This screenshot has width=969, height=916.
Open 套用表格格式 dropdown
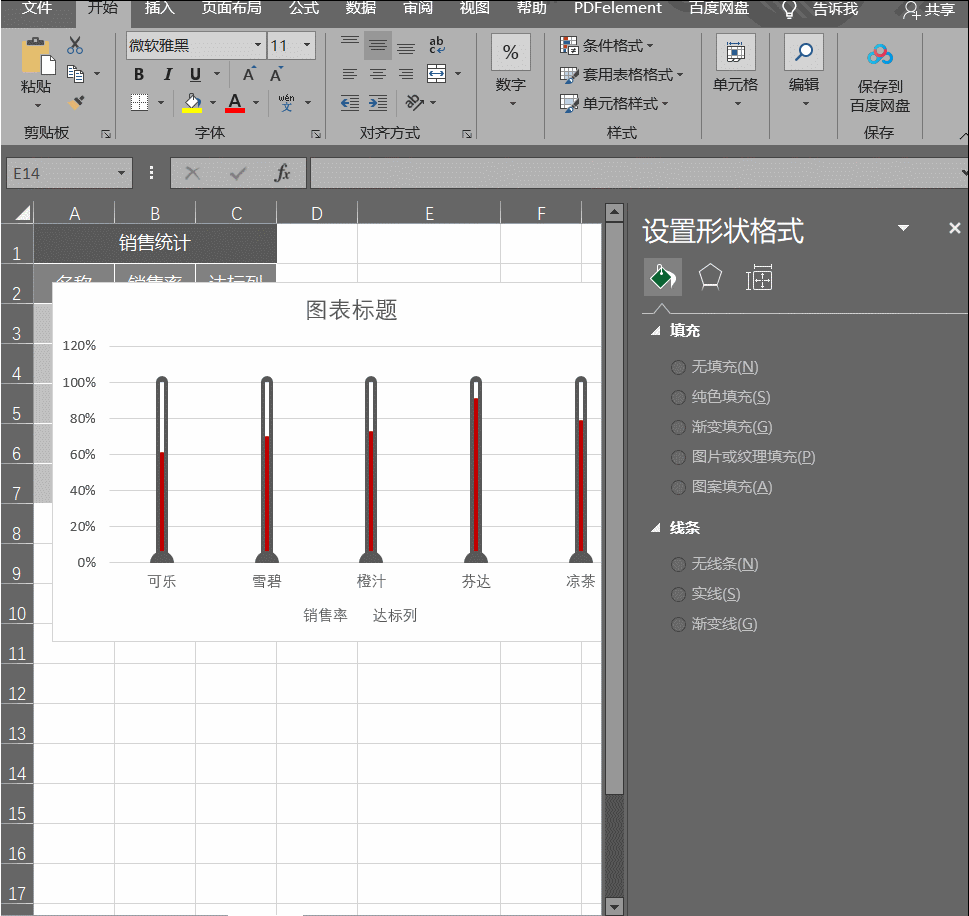[x=621, y=75]
